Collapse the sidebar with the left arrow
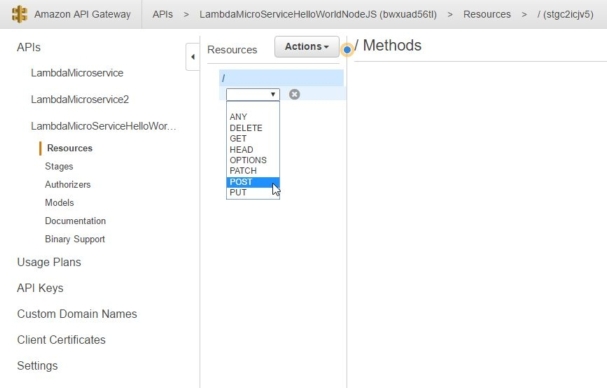Image resolution: width=607 pixels, height=388 pixels. tap(193, 57)
